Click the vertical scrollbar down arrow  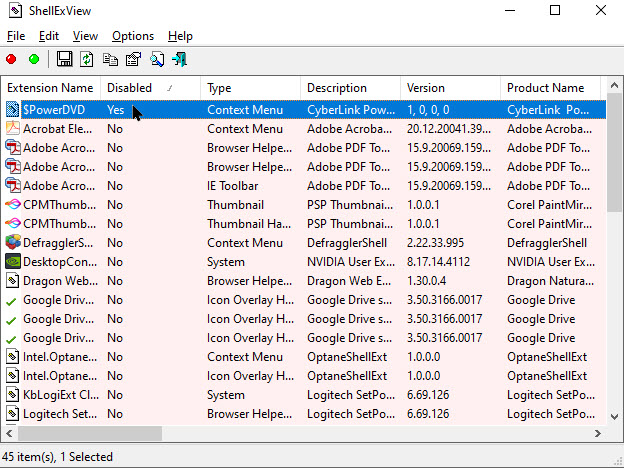coord(614,417)
